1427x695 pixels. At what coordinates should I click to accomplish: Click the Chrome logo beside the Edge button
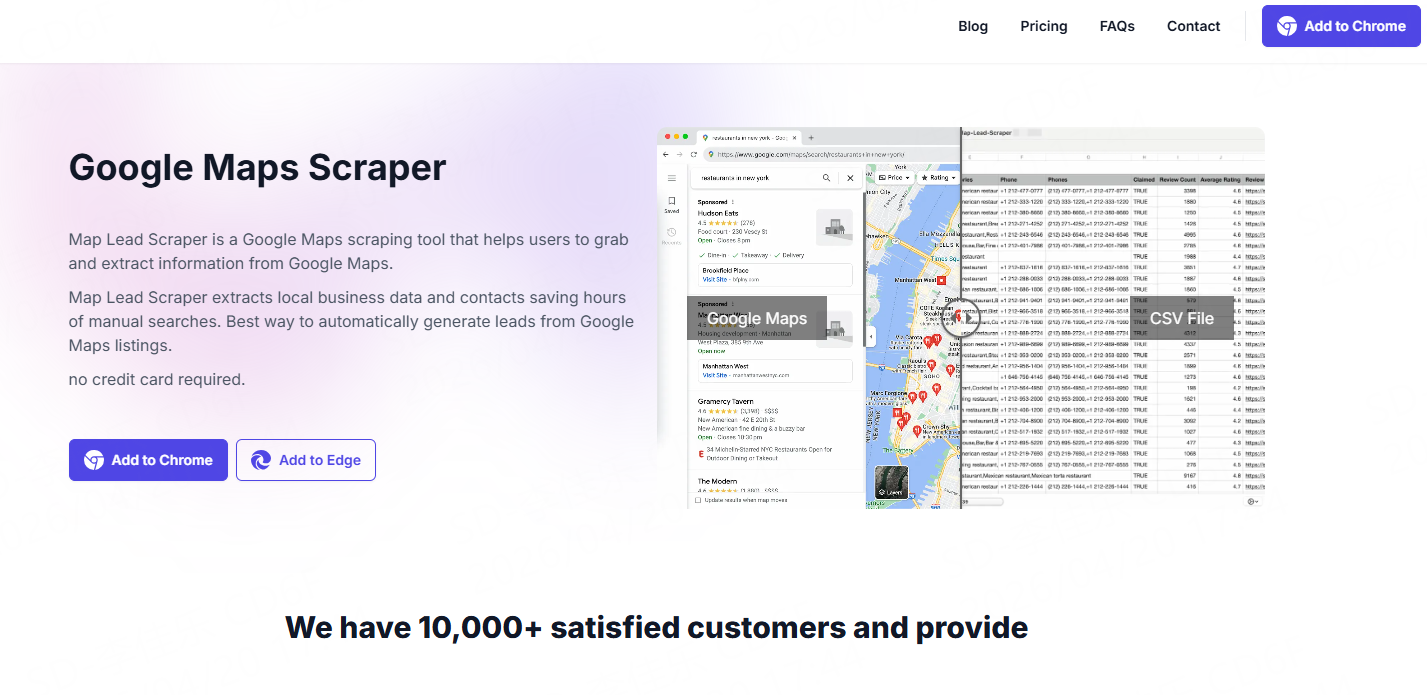tap(94, 460)
